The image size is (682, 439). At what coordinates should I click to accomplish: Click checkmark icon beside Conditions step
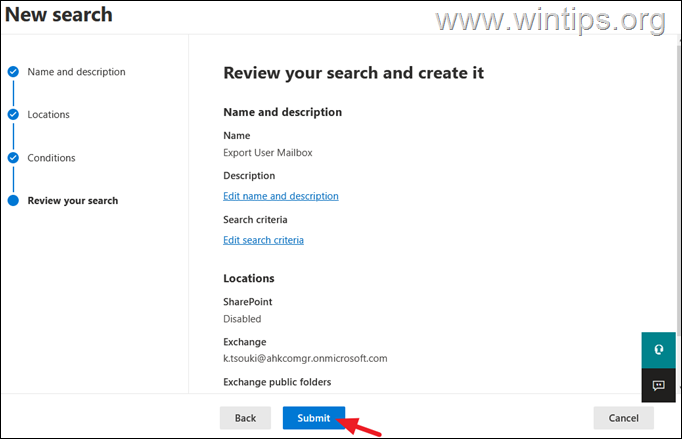pos(13,158)
